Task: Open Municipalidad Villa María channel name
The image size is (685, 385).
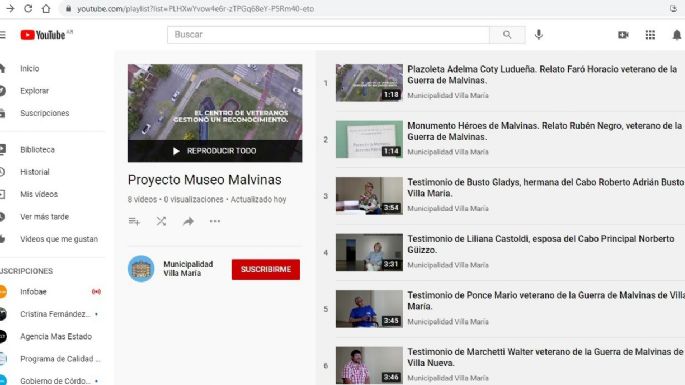Action: (x=188, y=269)
